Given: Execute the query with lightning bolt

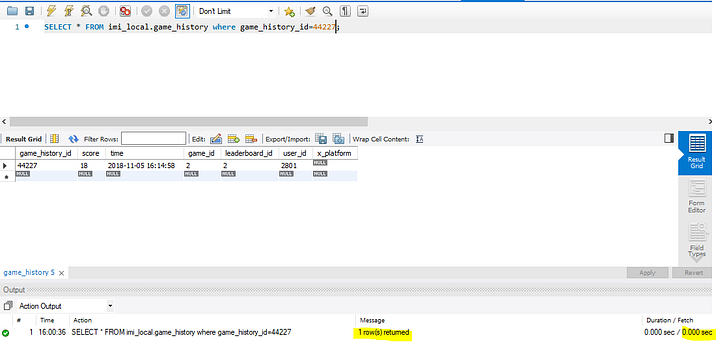Looking at the screenshot, I should coord(51,11).
